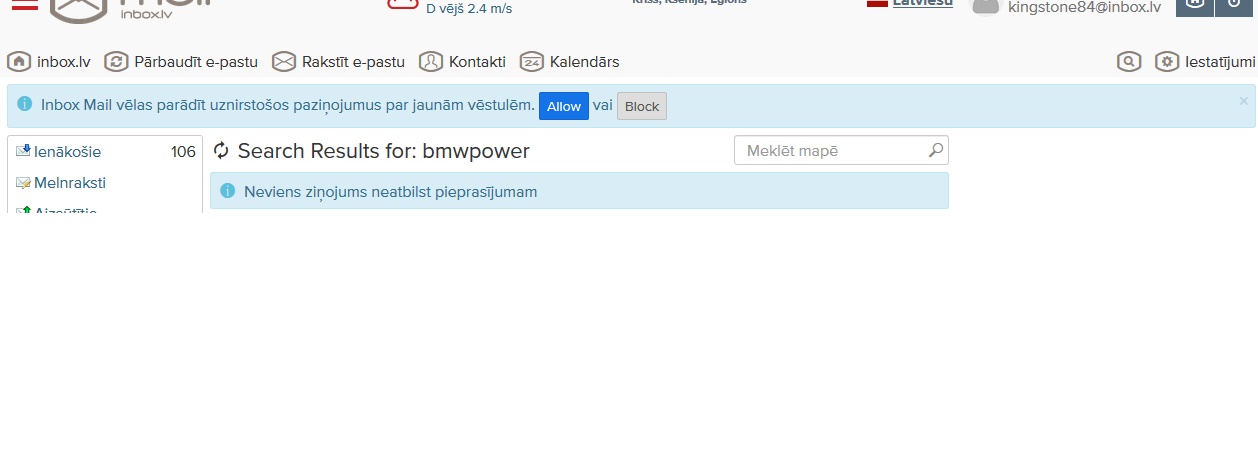Screen dimensions: 1258x455
Task: Open the hamburger main menu
Action: tap(24, 5)
